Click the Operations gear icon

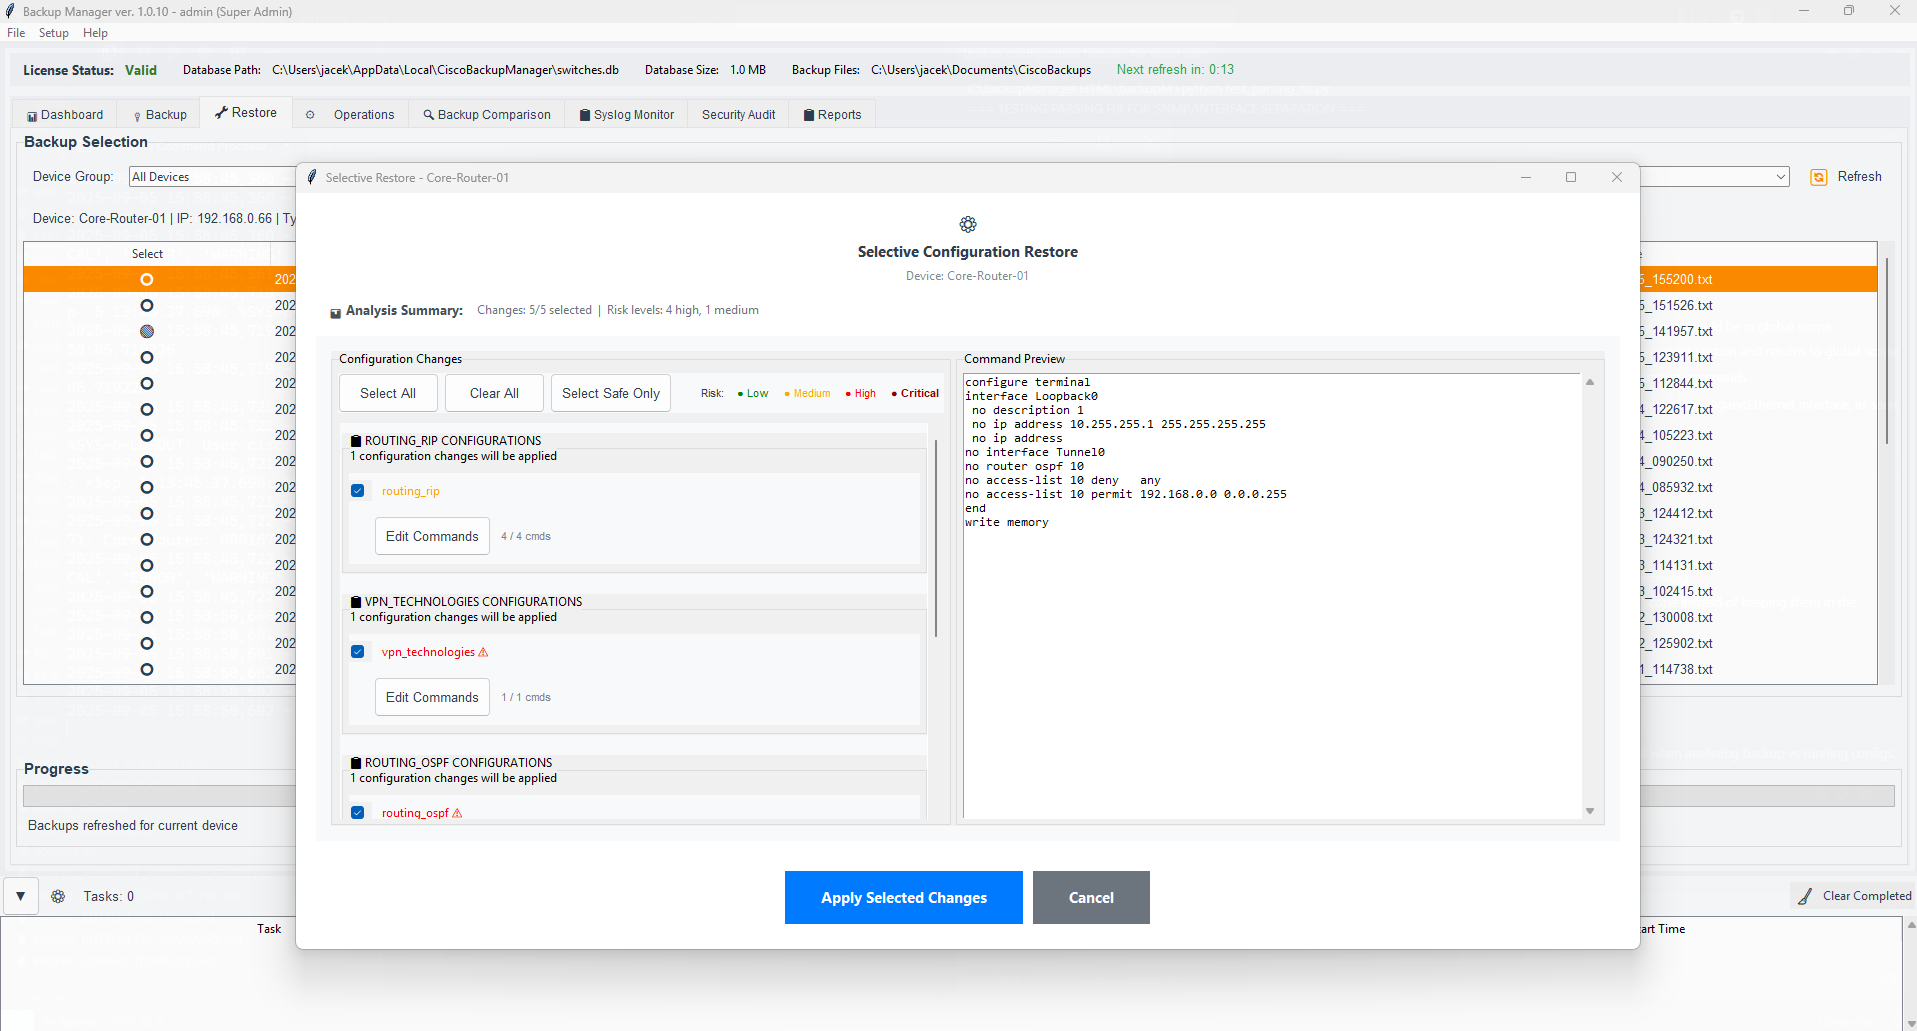(310, 115)
